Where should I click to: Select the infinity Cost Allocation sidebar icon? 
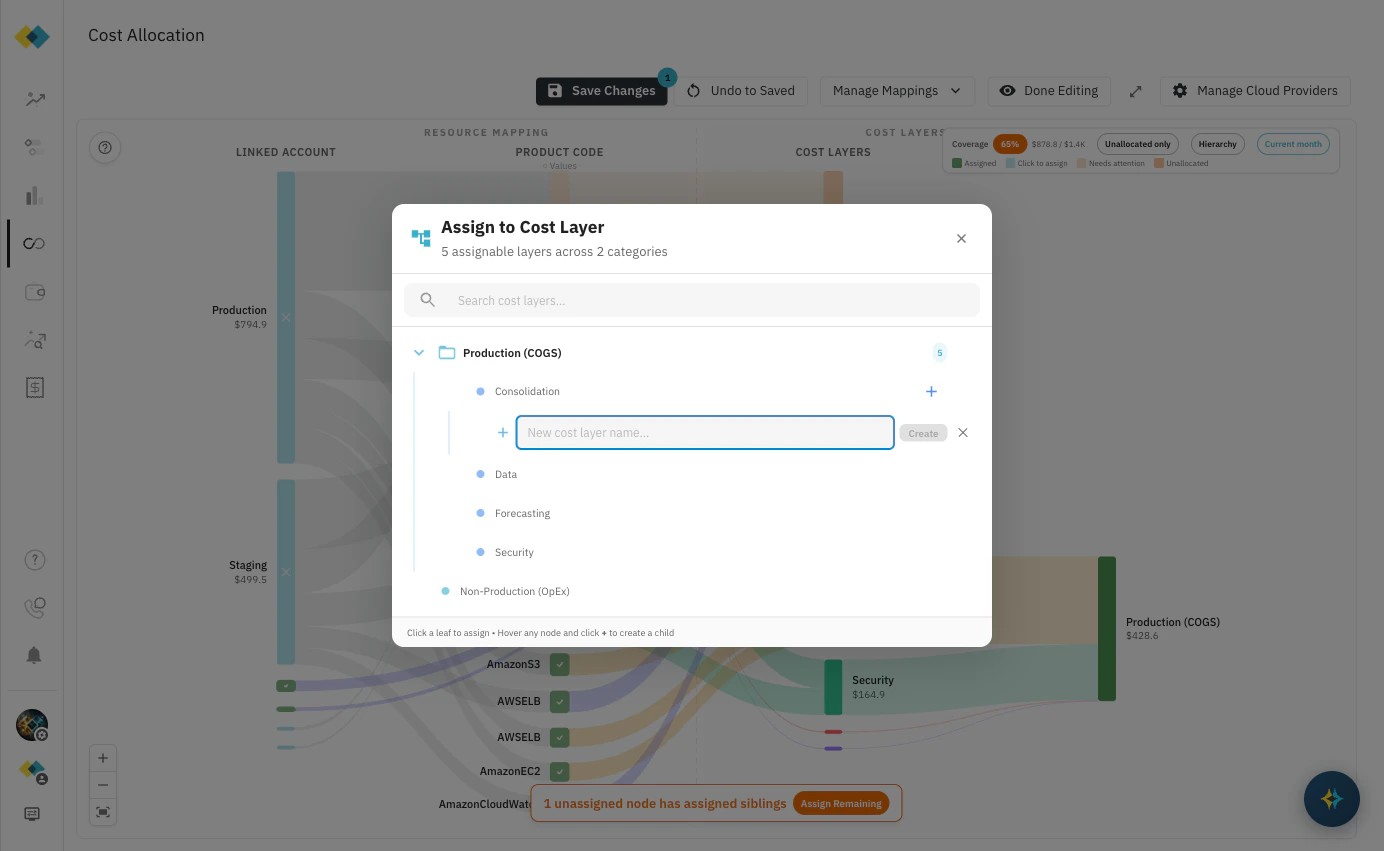click(x=35, y=244)
